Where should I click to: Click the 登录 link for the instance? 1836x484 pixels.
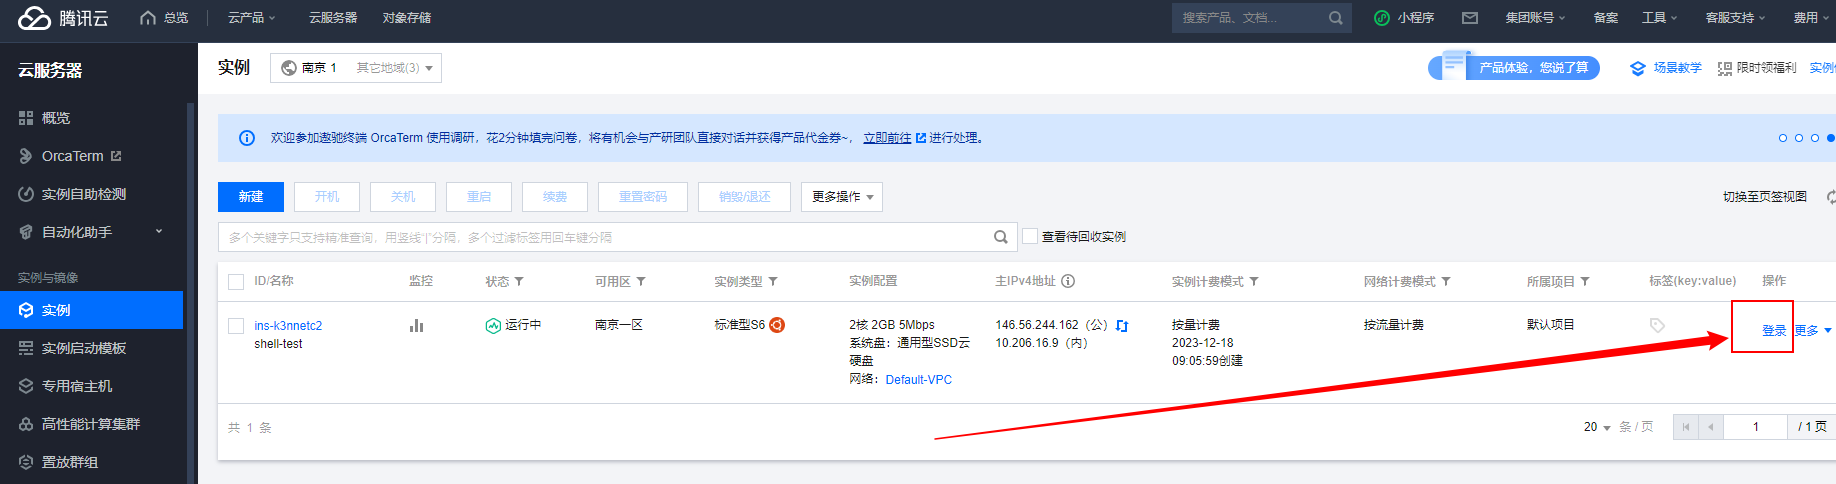pos(1773,331)
